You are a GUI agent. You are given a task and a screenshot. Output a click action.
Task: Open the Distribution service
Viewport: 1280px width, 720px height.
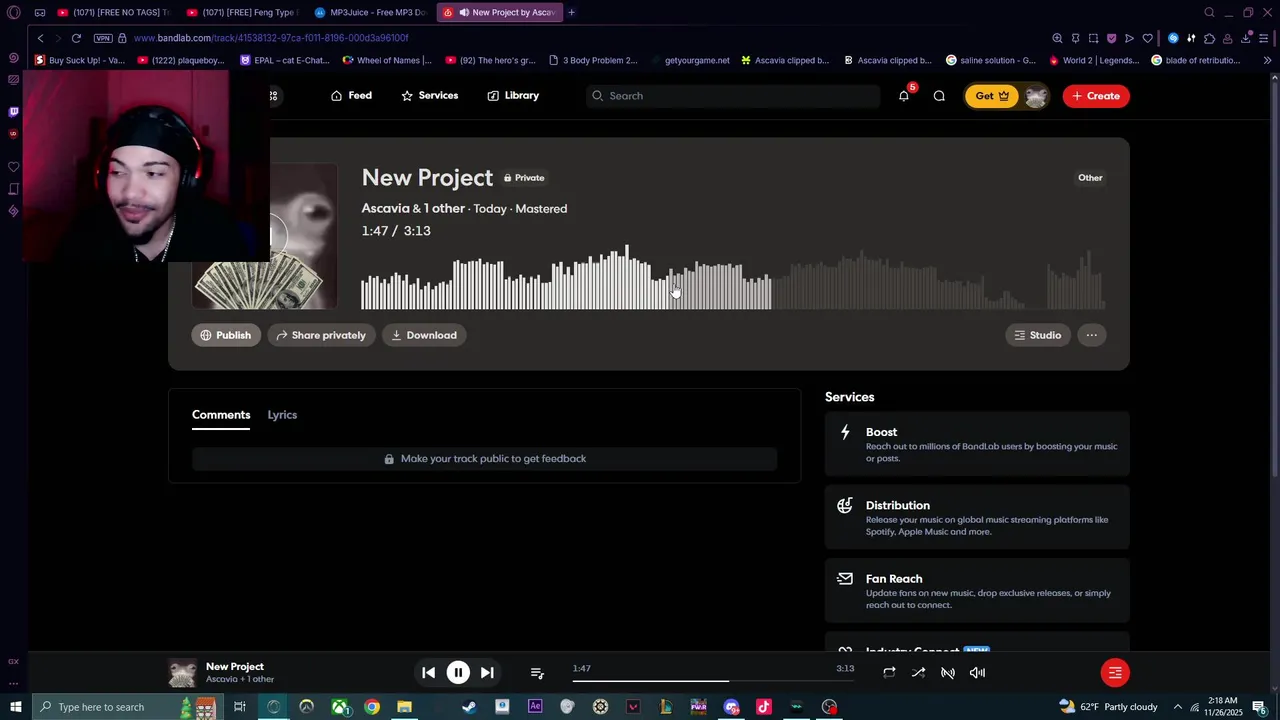click(977, 518)
